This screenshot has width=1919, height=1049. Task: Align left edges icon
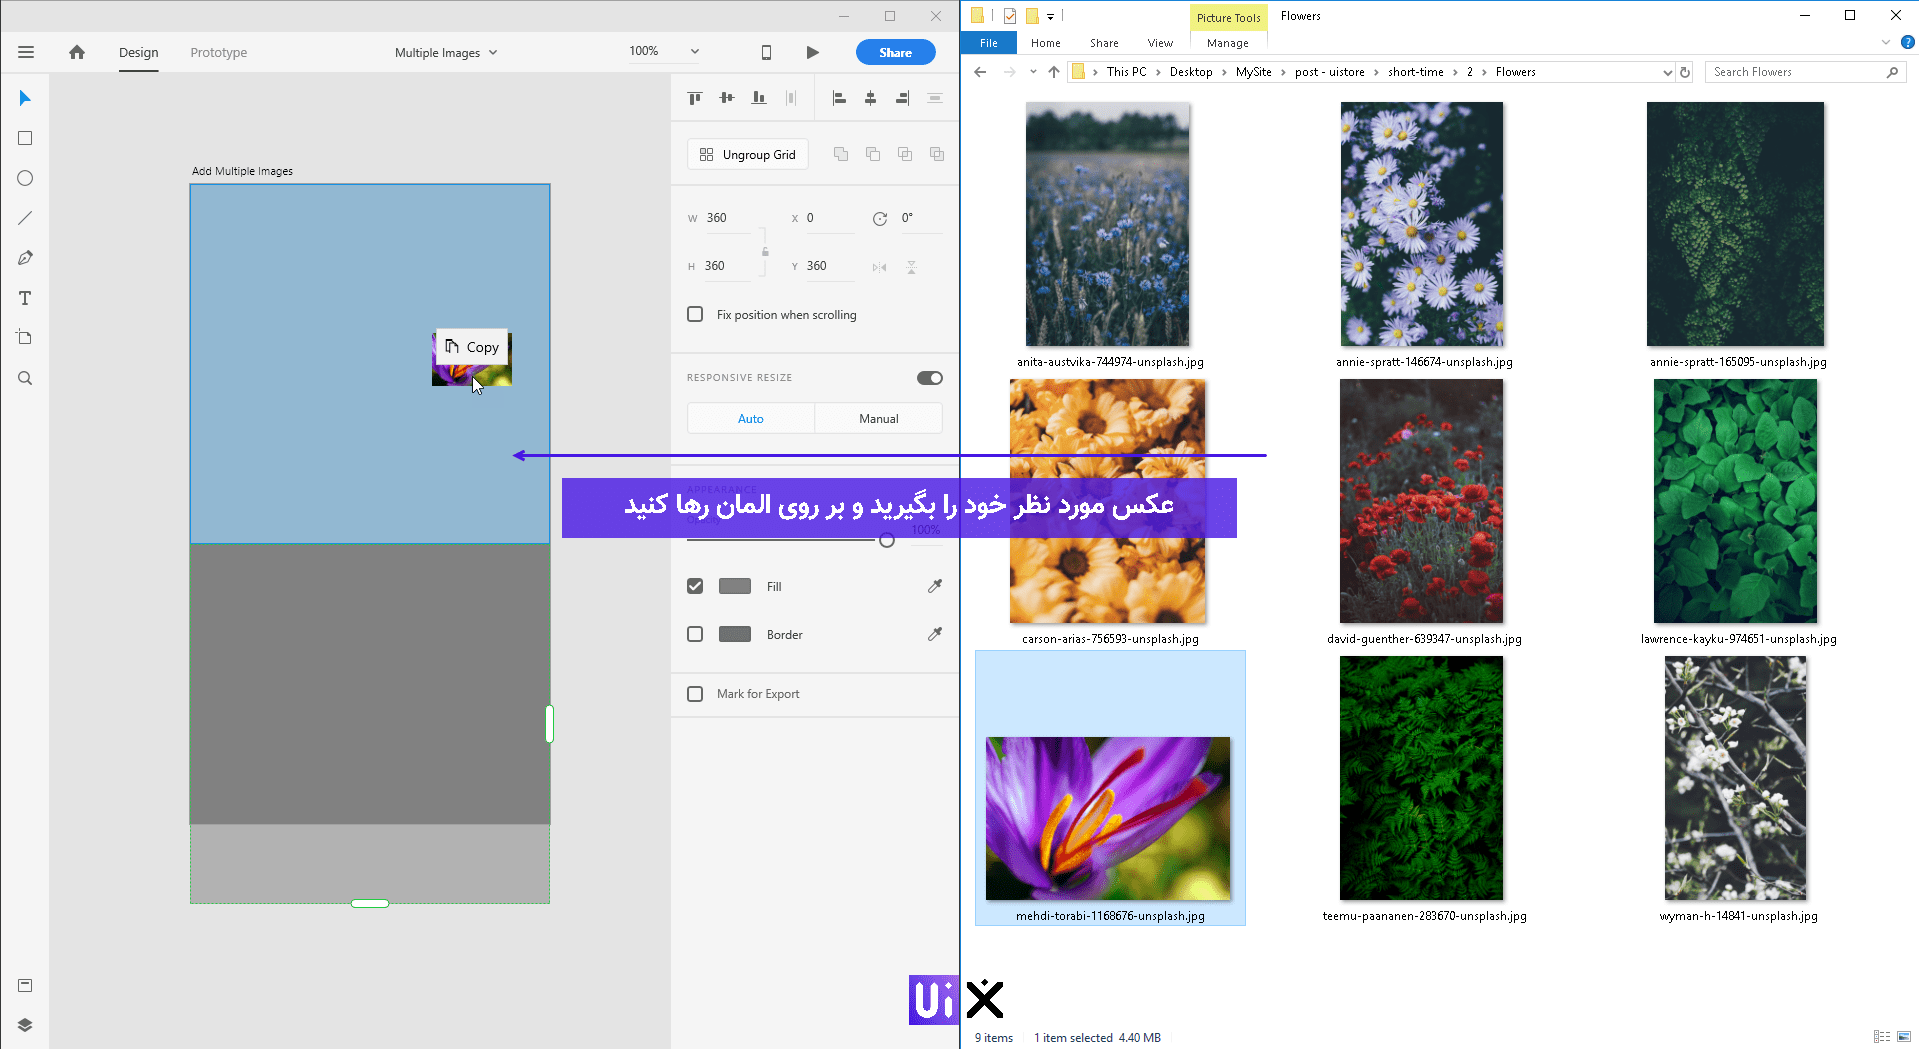pyautogui.click(x=839, y=98)
